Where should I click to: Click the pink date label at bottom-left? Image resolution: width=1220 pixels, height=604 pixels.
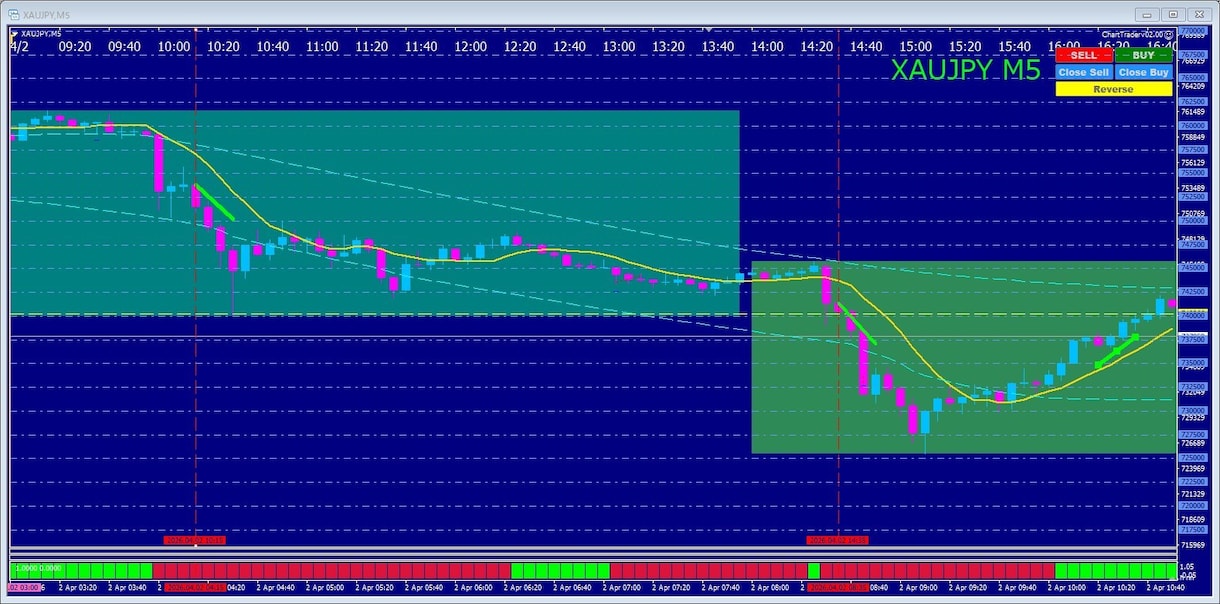point(26,588)
